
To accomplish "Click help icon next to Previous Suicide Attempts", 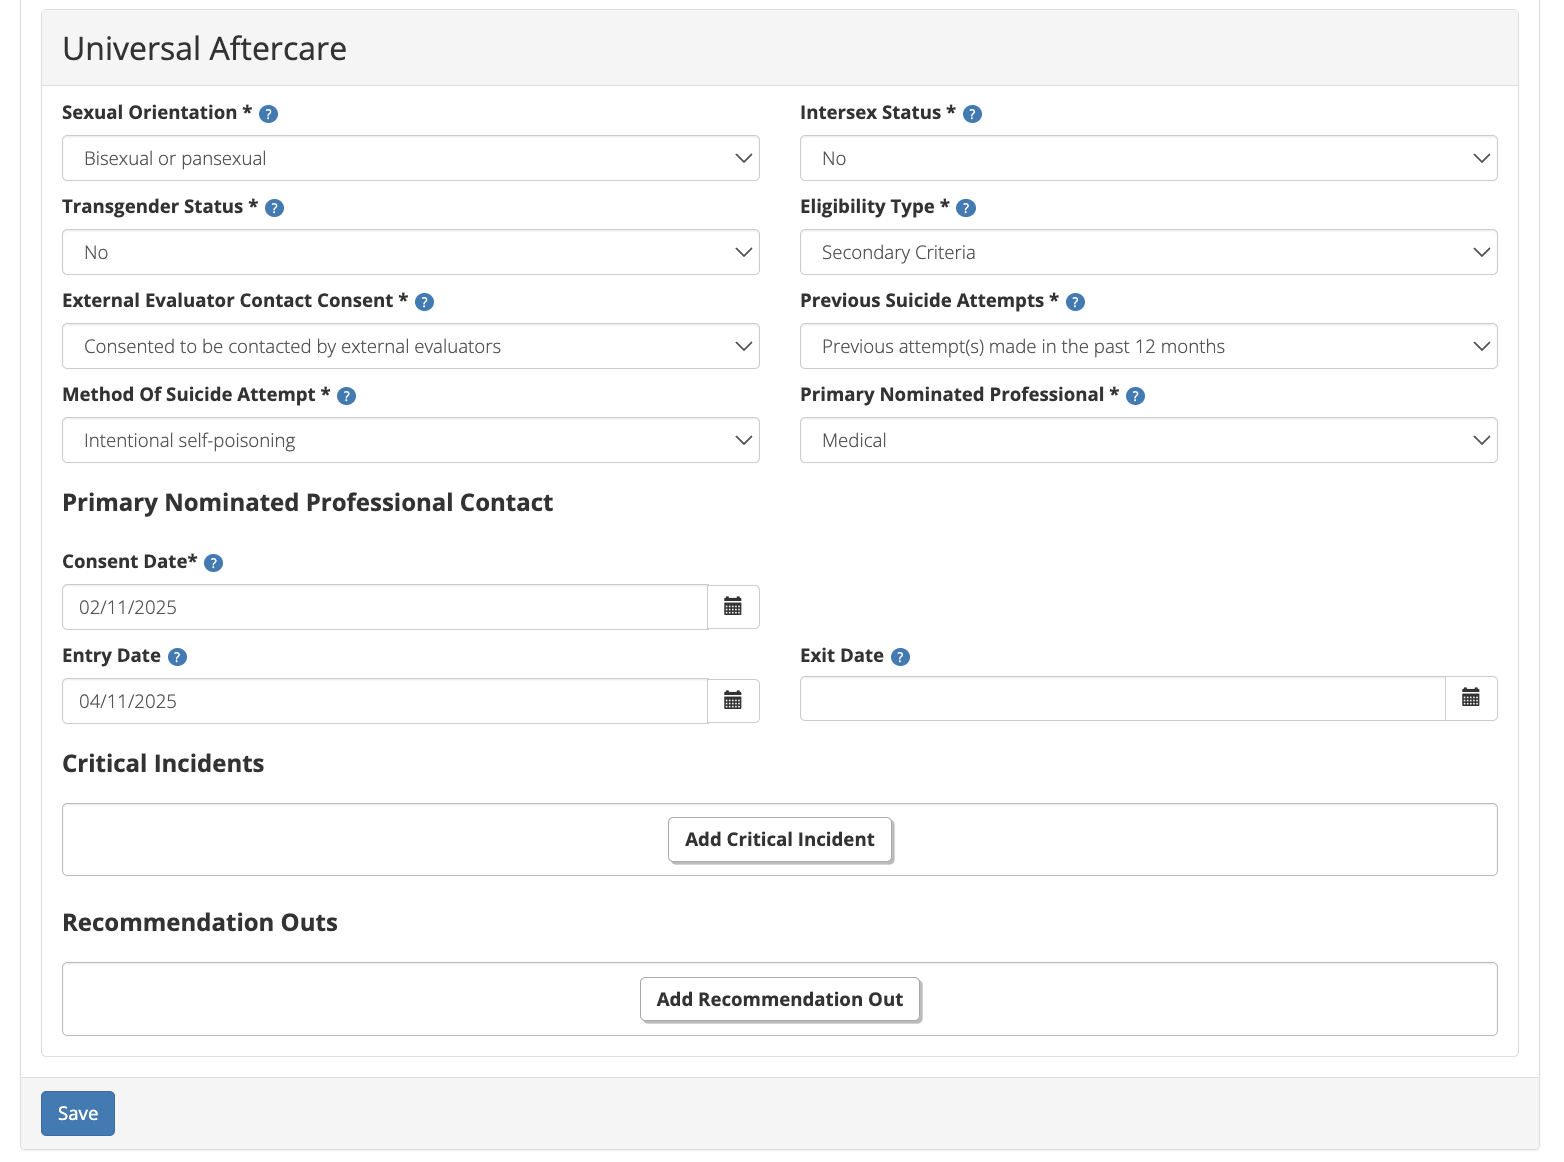I will tap(1075, 302).
